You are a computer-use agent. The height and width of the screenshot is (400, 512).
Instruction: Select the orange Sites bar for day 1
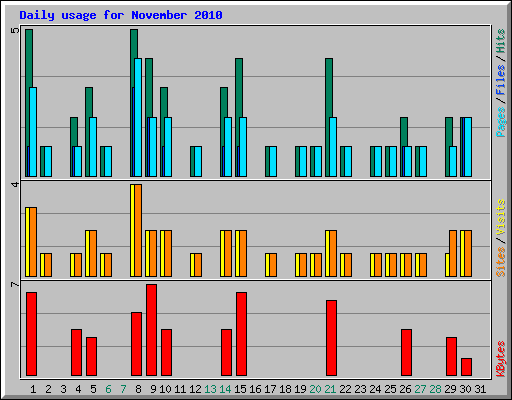(33, 242)
